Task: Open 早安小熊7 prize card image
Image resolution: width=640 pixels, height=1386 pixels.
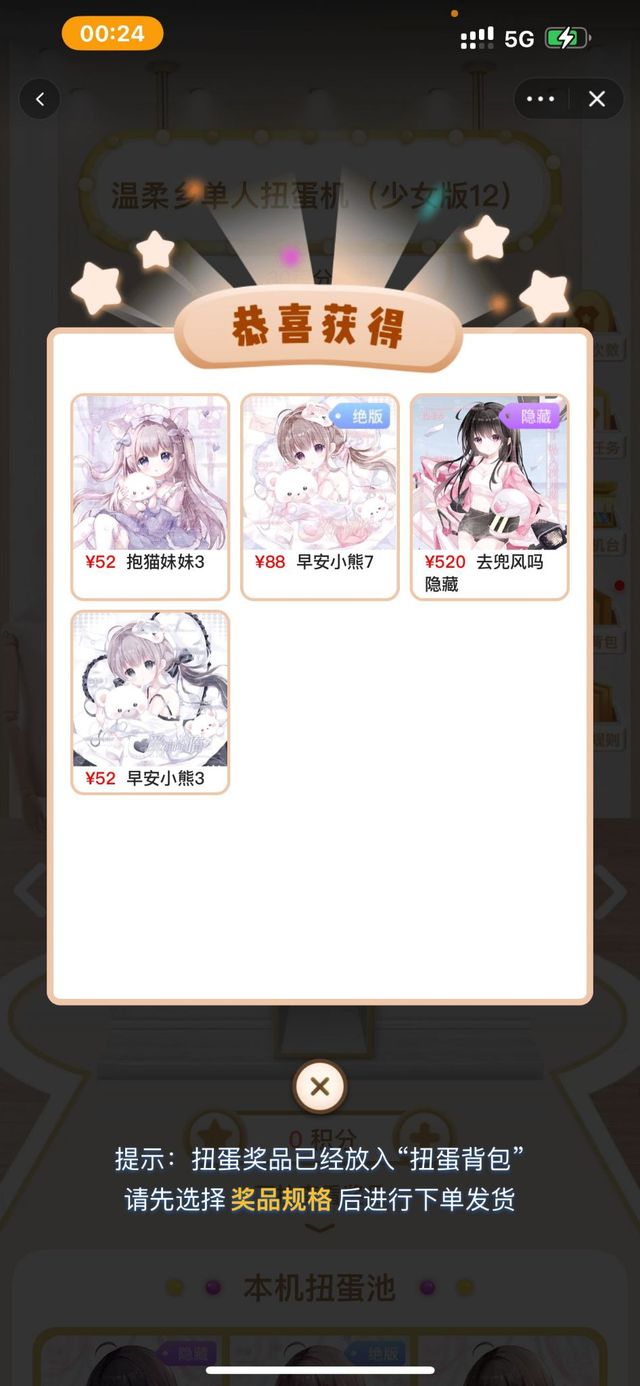Action: pyautogui.click(x=320, y=474)
